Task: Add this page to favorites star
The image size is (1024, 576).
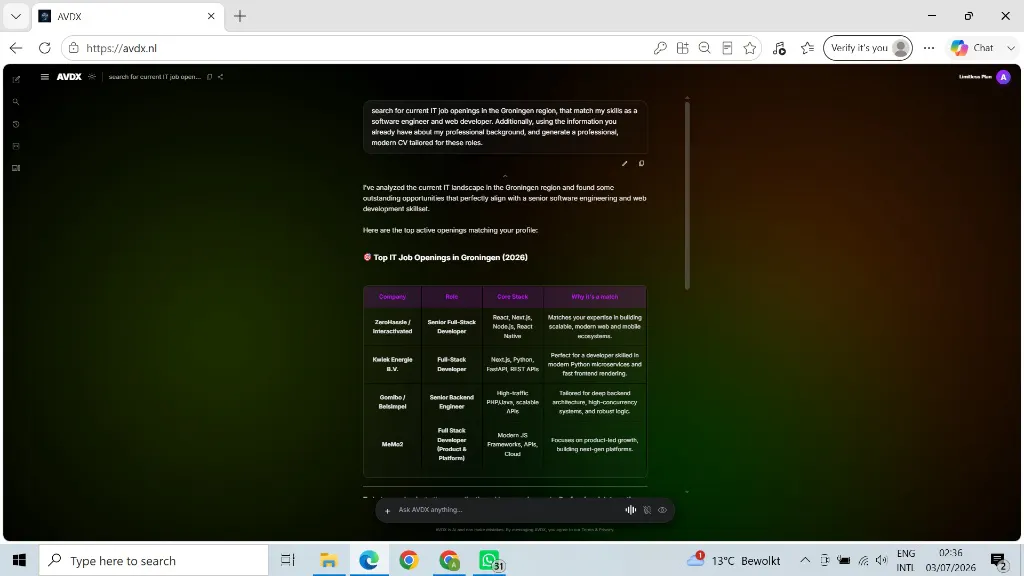Action: click(750, 48)
